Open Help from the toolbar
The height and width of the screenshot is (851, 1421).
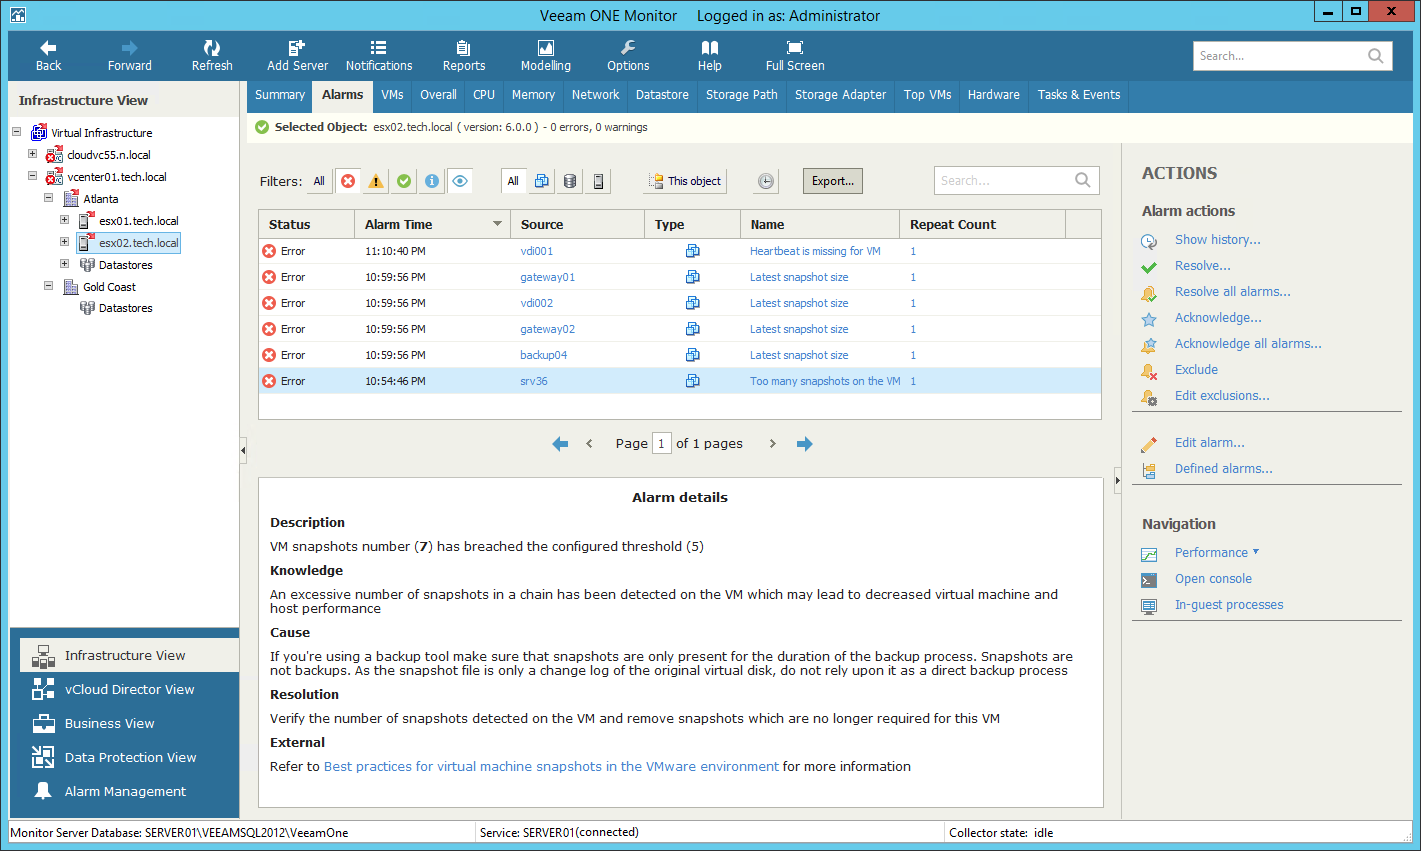[710, 56]
